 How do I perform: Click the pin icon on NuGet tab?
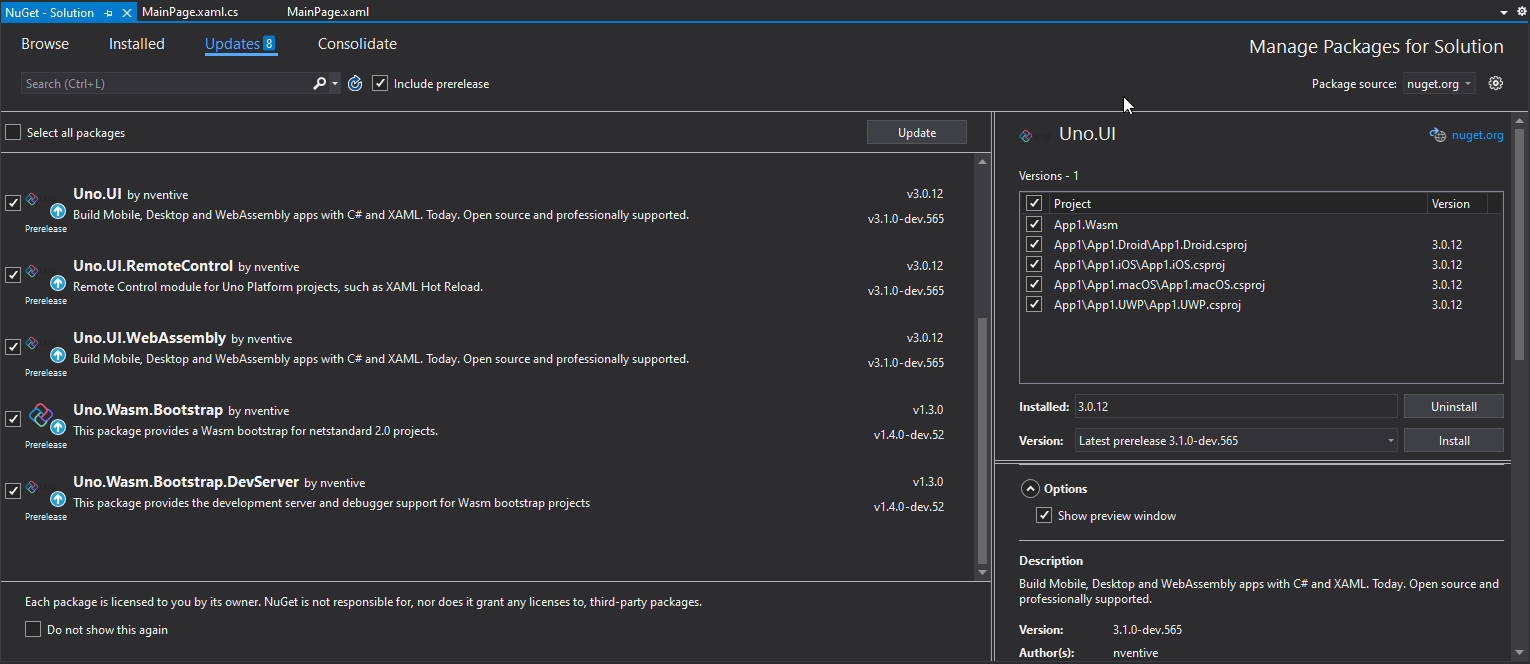coord(108,13)
